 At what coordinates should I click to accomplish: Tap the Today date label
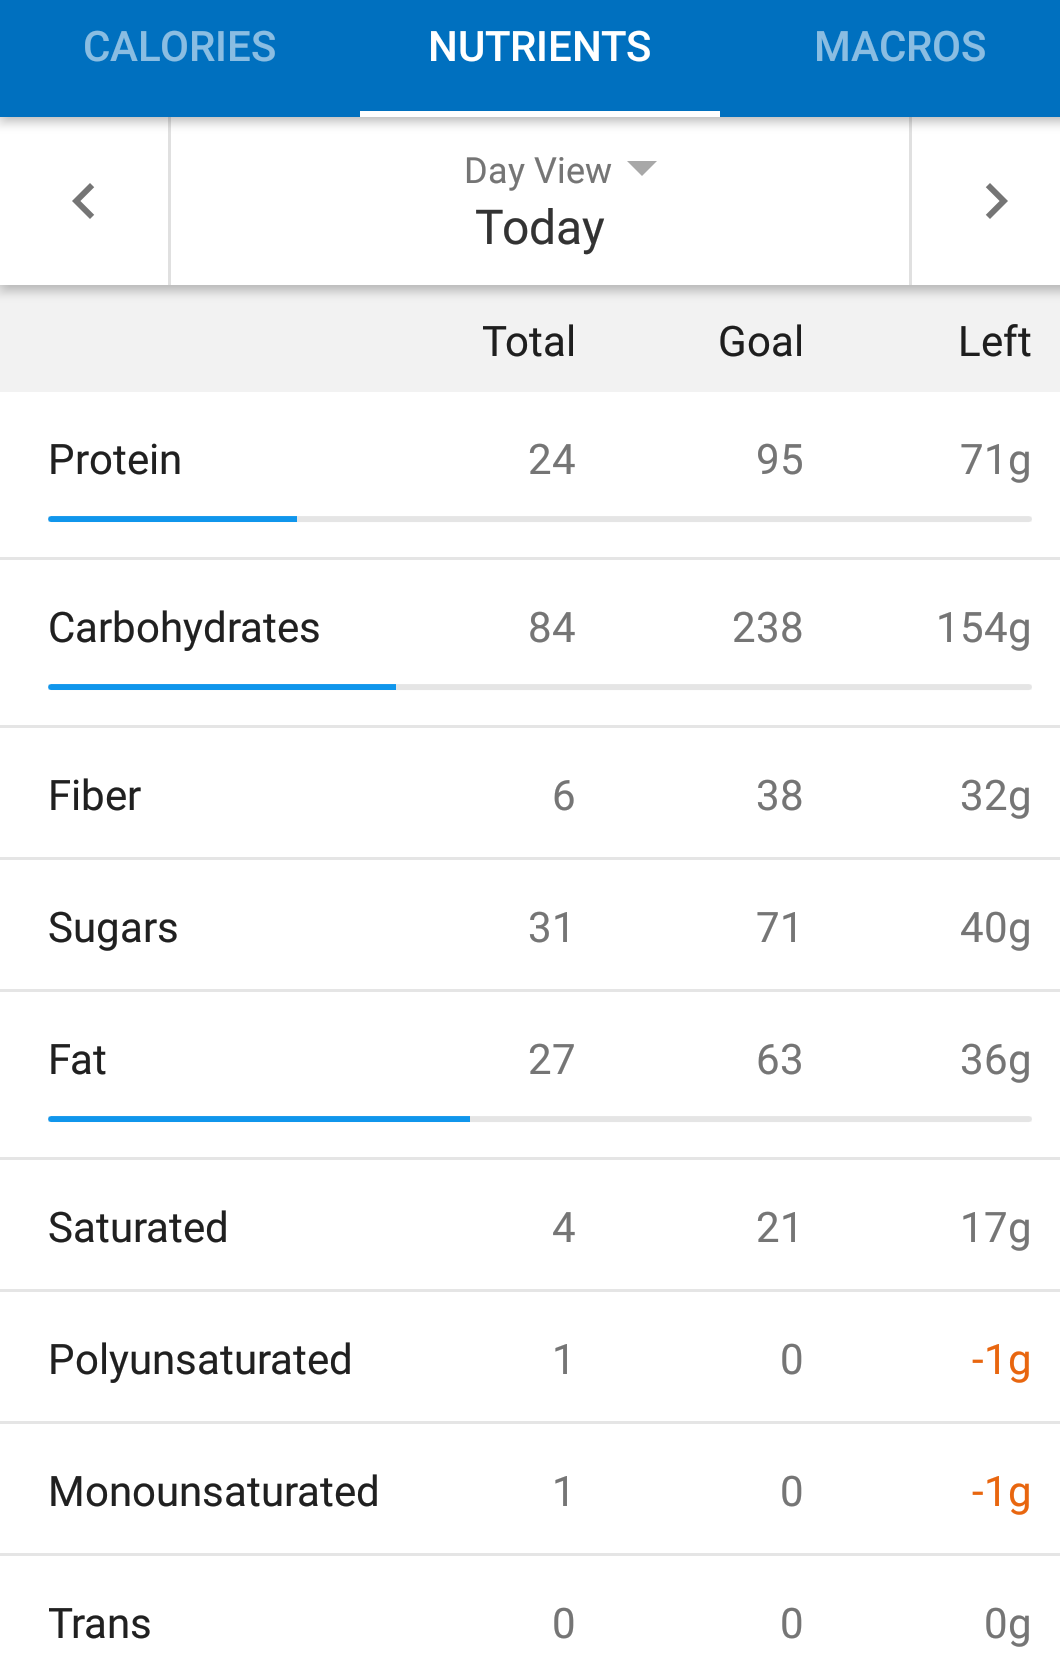540,228
